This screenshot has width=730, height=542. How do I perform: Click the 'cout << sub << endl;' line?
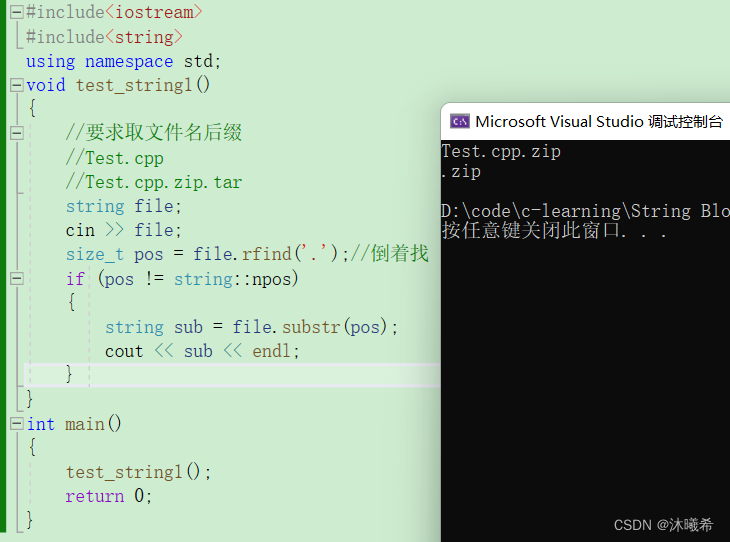[x=202, y=352]
